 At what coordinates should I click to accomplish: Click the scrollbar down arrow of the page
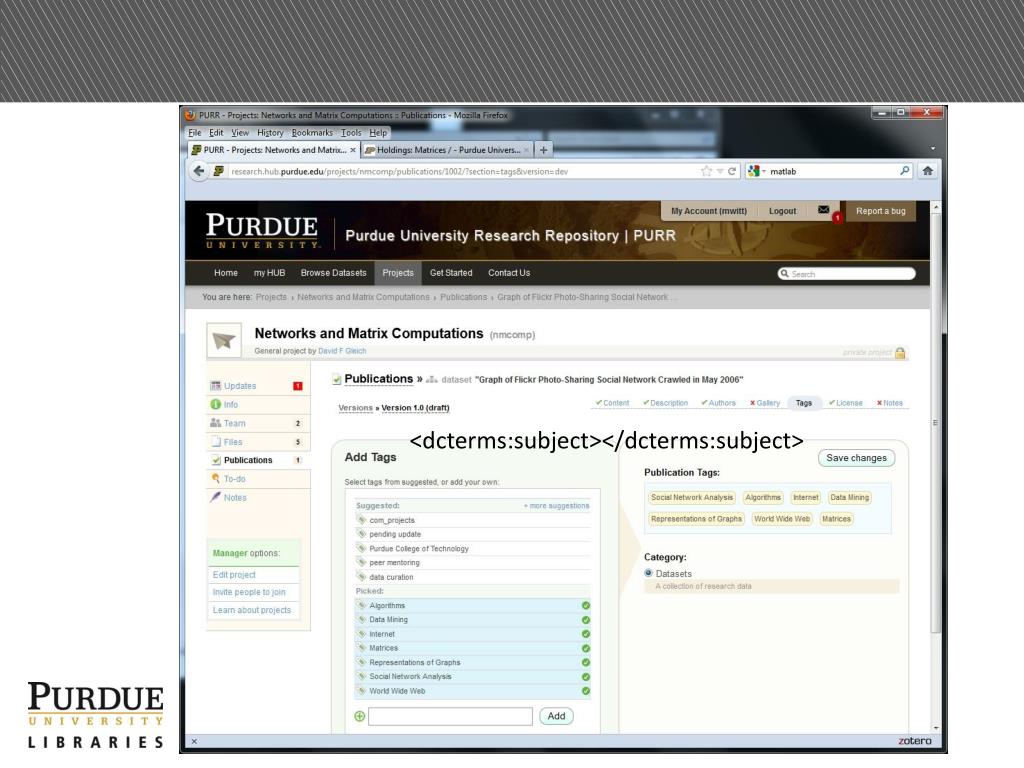[936, 728]
